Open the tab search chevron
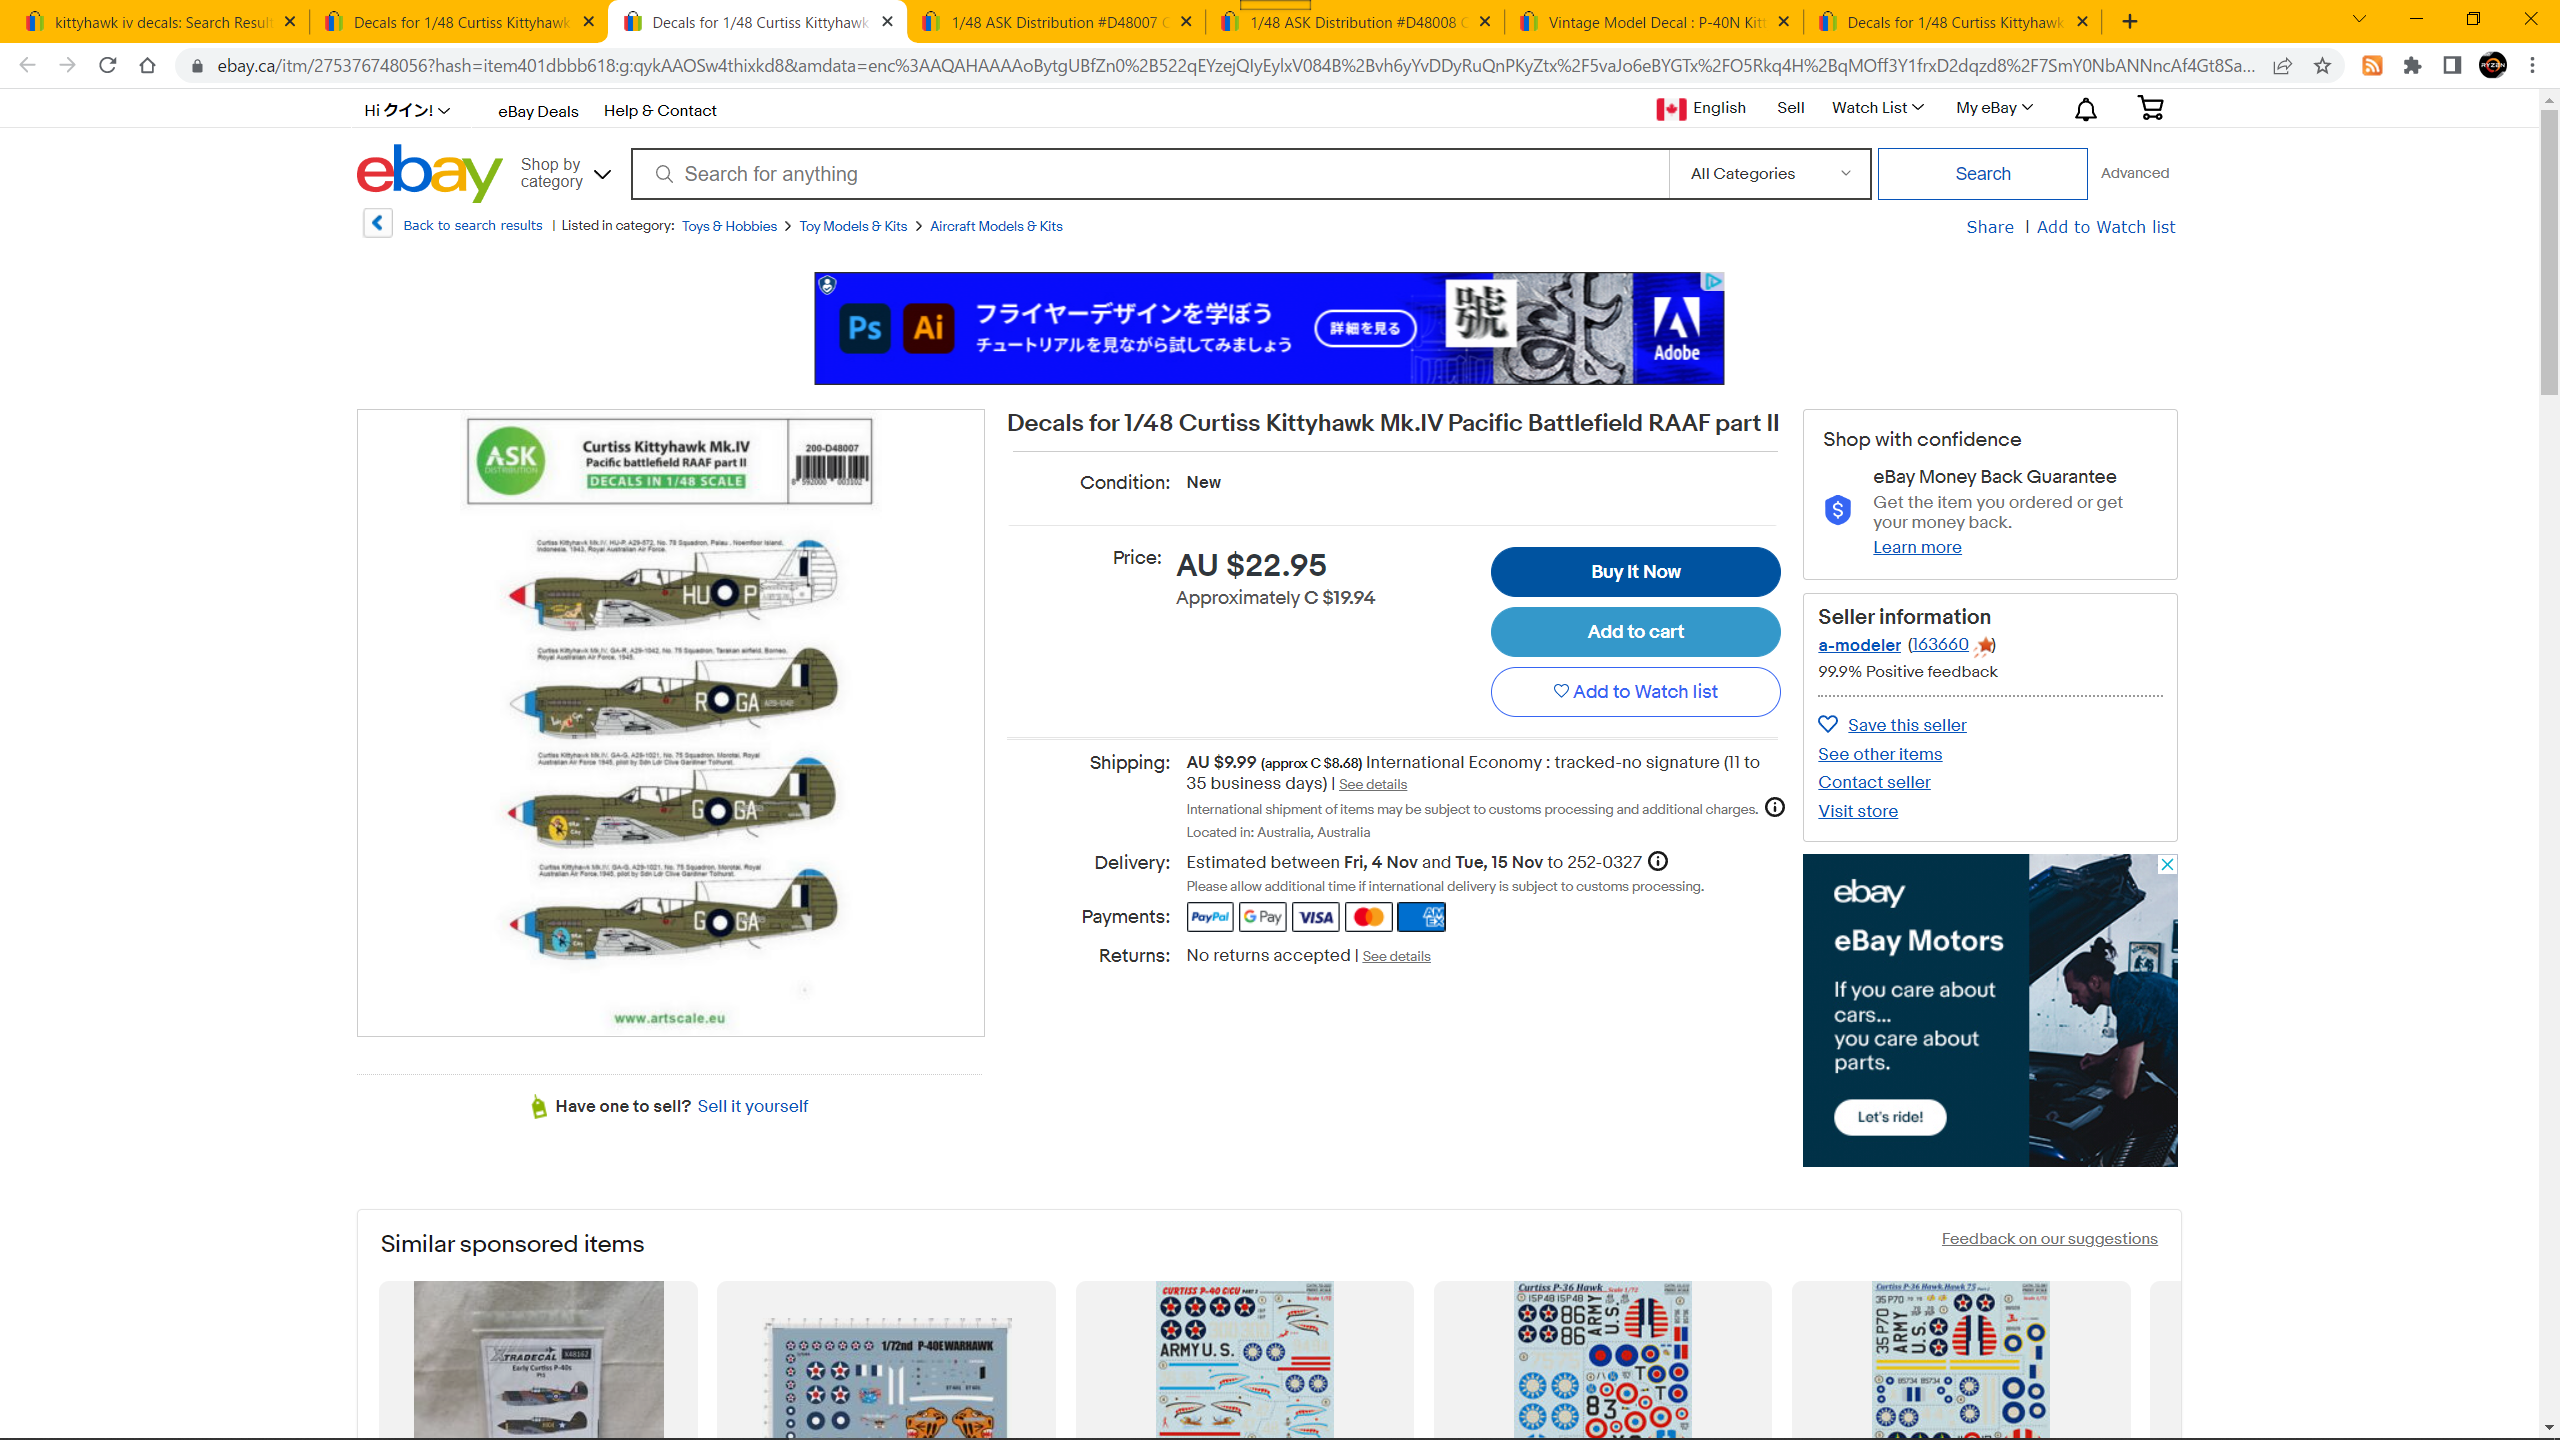The height and width of the screenshot is (1440, 2560). point(2359,20)
